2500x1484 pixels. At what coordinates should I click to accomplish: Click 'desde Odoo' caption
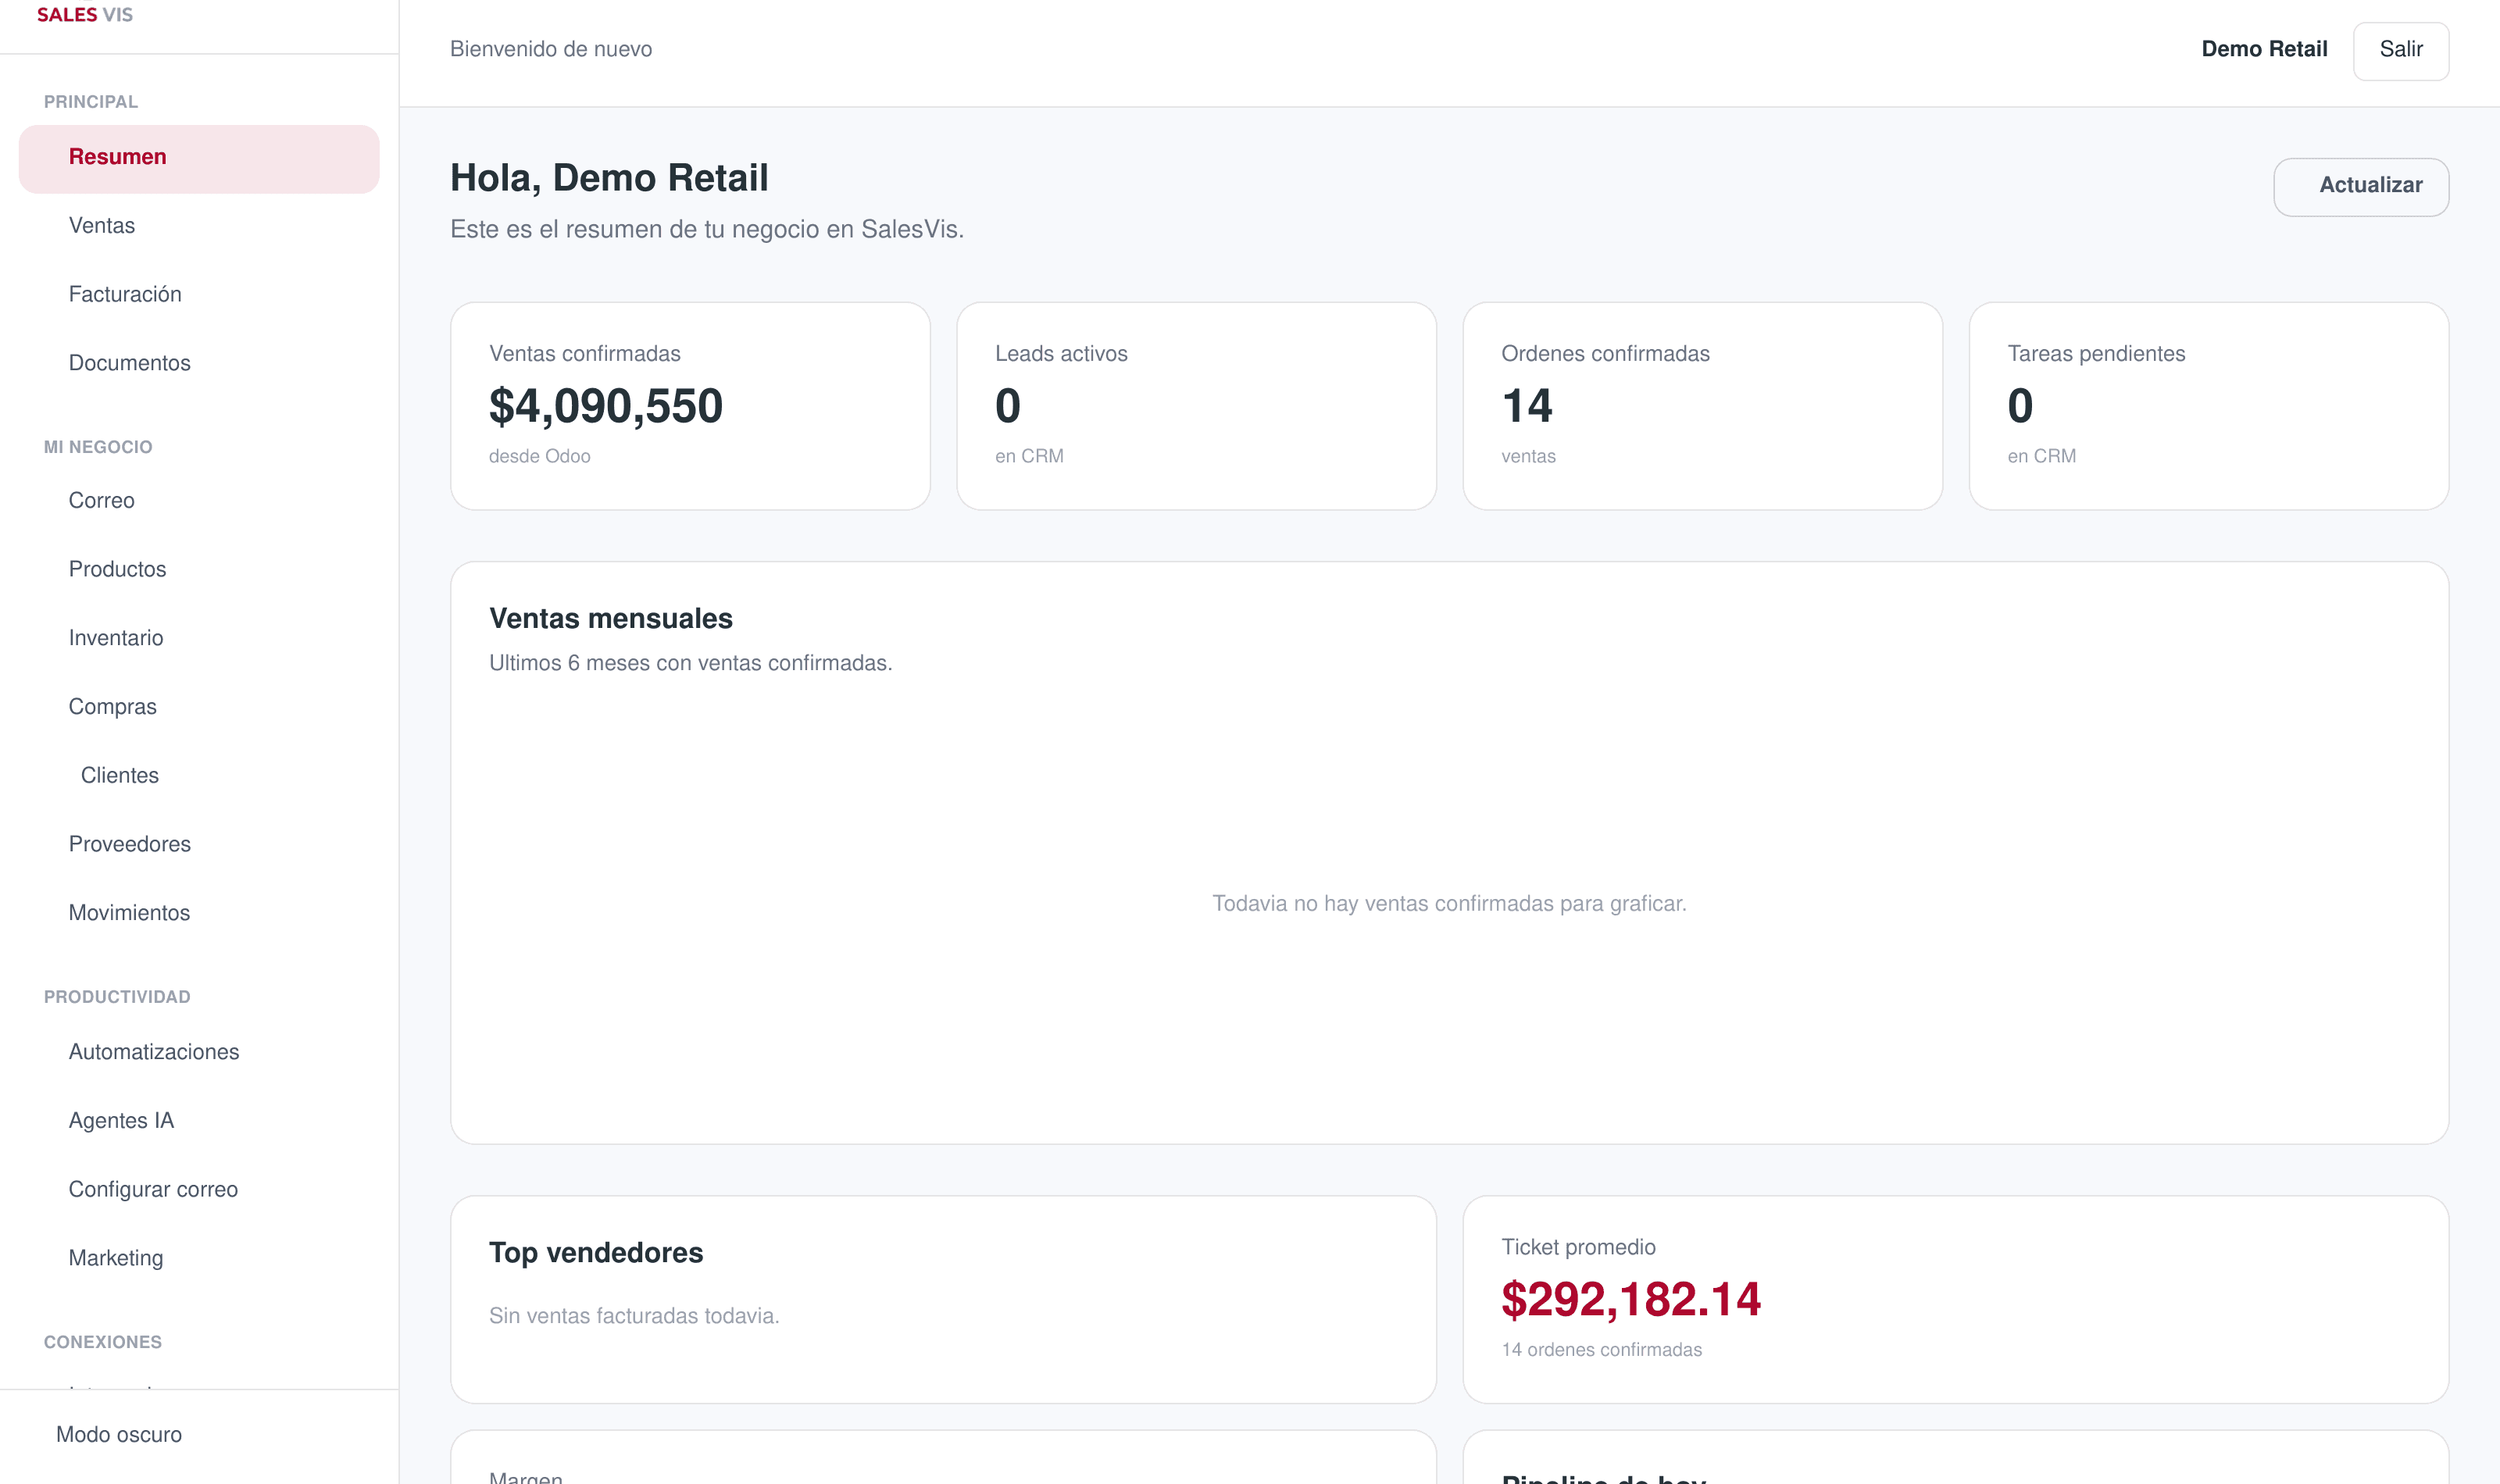click(x=539, y=456)
